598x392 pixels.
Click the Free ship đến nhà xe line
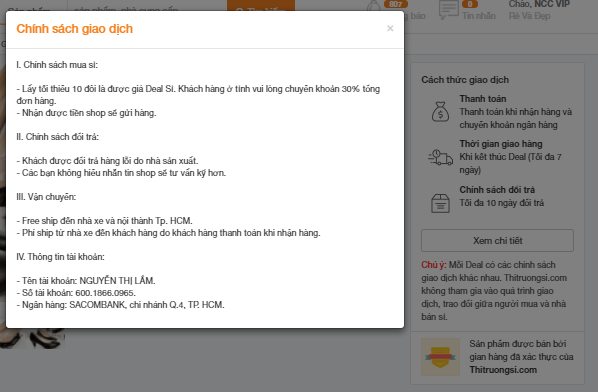click(104, 221)
